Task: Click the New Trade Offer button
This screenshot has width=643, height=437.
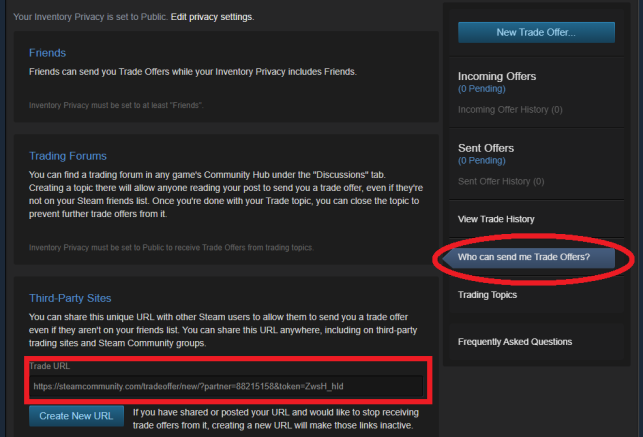Action: [536, 32]
